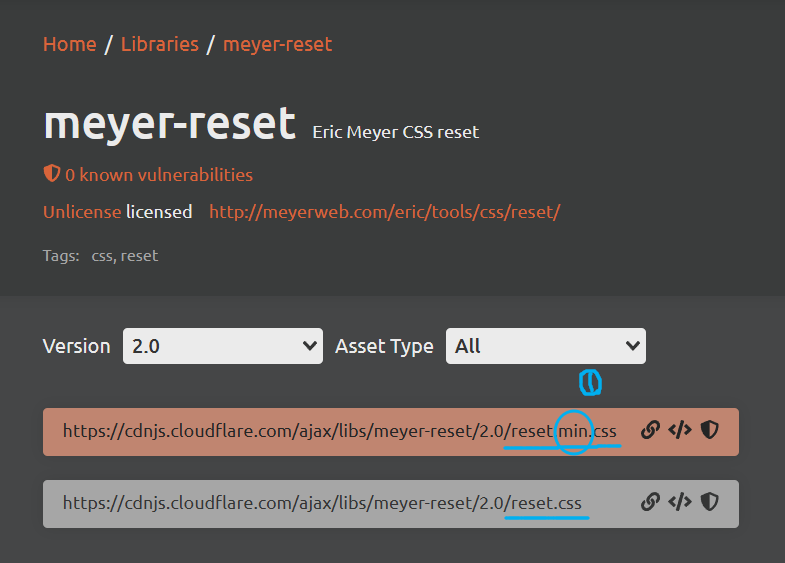Visit meyerweb.com reset homepage link
785x563 pixels.
(x=384, y=212)
